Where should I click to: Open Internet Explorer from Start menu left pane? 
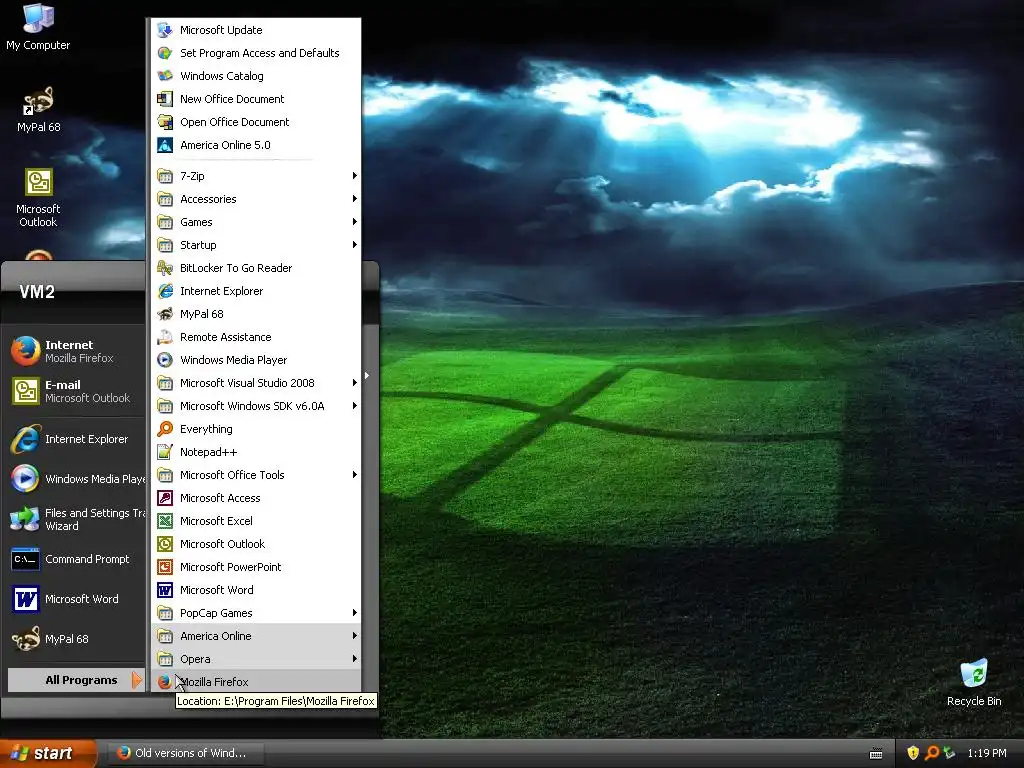75,440
